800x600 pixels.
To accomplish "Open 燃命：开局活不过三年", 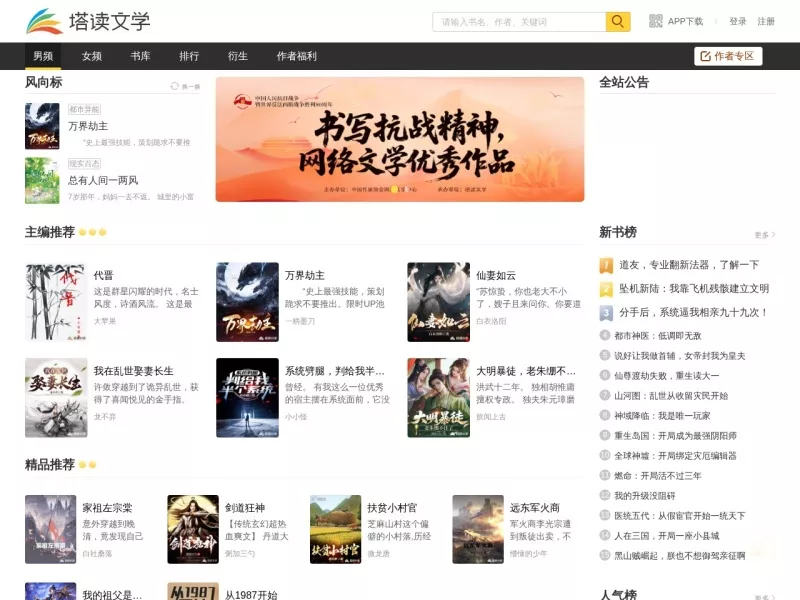I will 658,476.
